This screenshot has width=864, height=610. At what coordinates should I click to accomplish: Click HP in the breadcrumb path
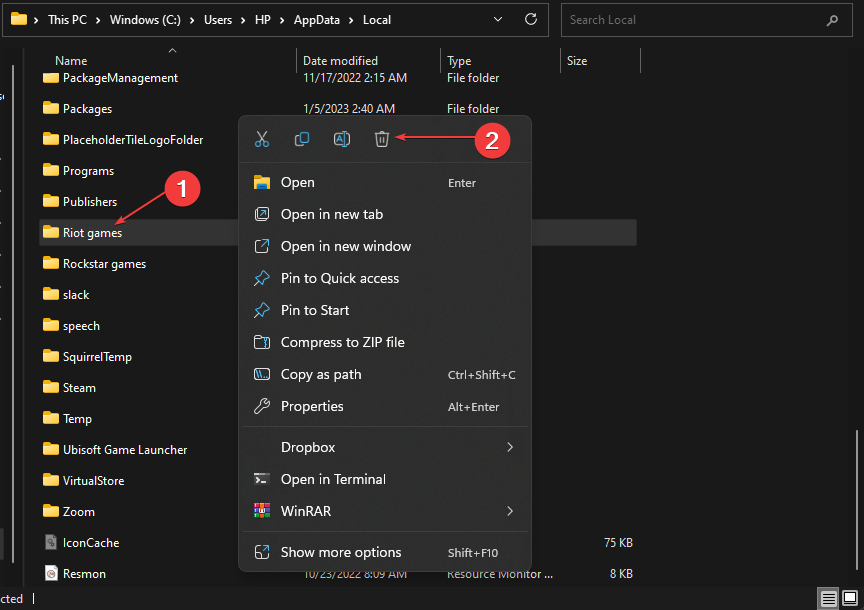pos(262,20)
